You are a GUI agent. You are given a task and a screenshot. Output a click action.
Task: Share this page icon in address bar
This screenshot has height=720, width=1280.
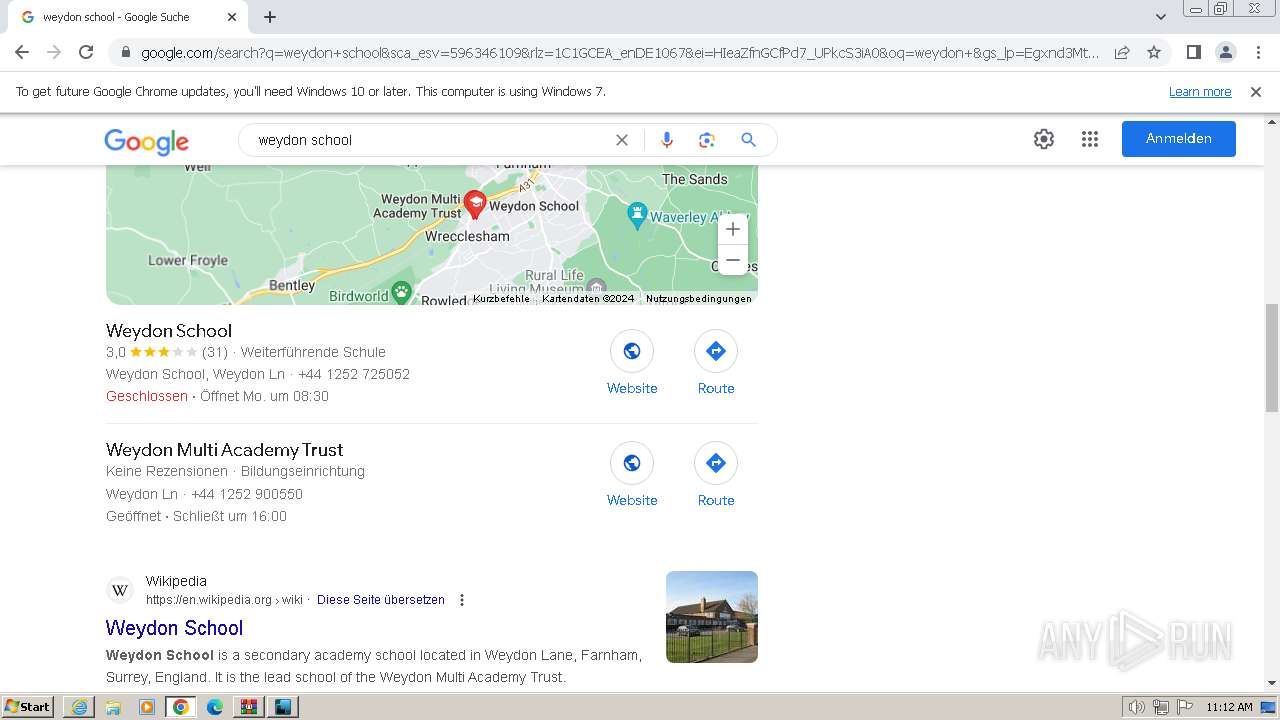1122,52
